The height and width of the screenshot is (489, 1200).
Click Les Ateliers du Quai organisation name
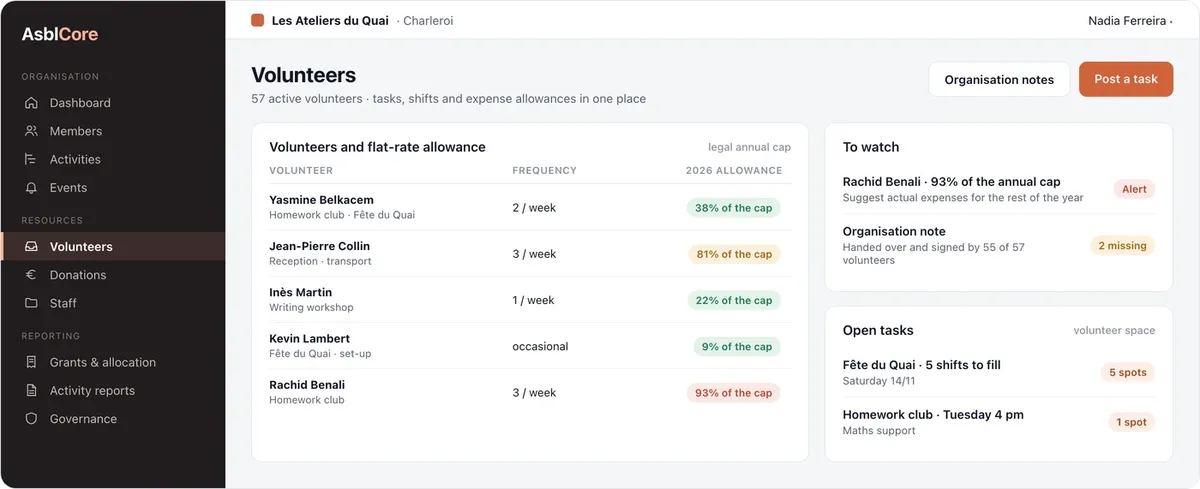[330, 20]
